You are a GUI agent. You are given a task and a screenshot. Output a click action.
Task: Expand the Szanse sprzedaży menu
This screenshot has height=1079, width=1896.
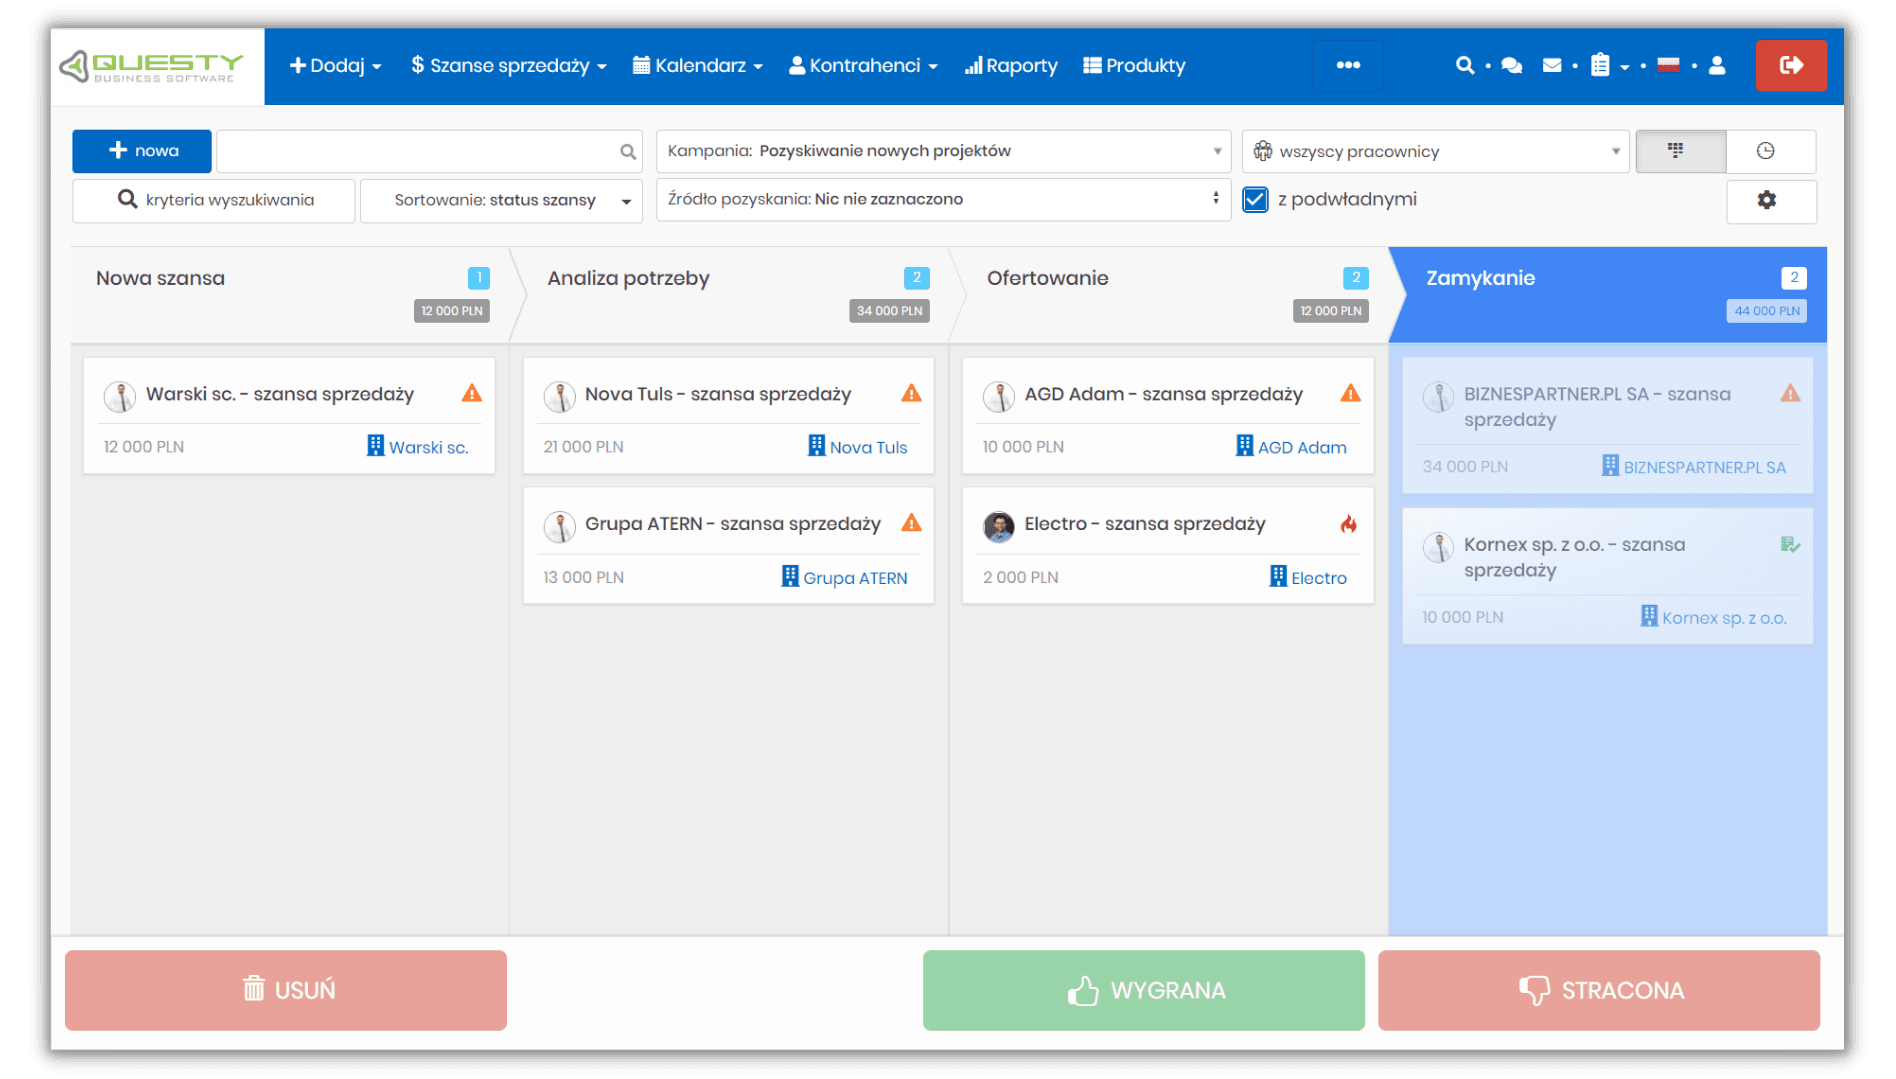click(x=509, y=66)
